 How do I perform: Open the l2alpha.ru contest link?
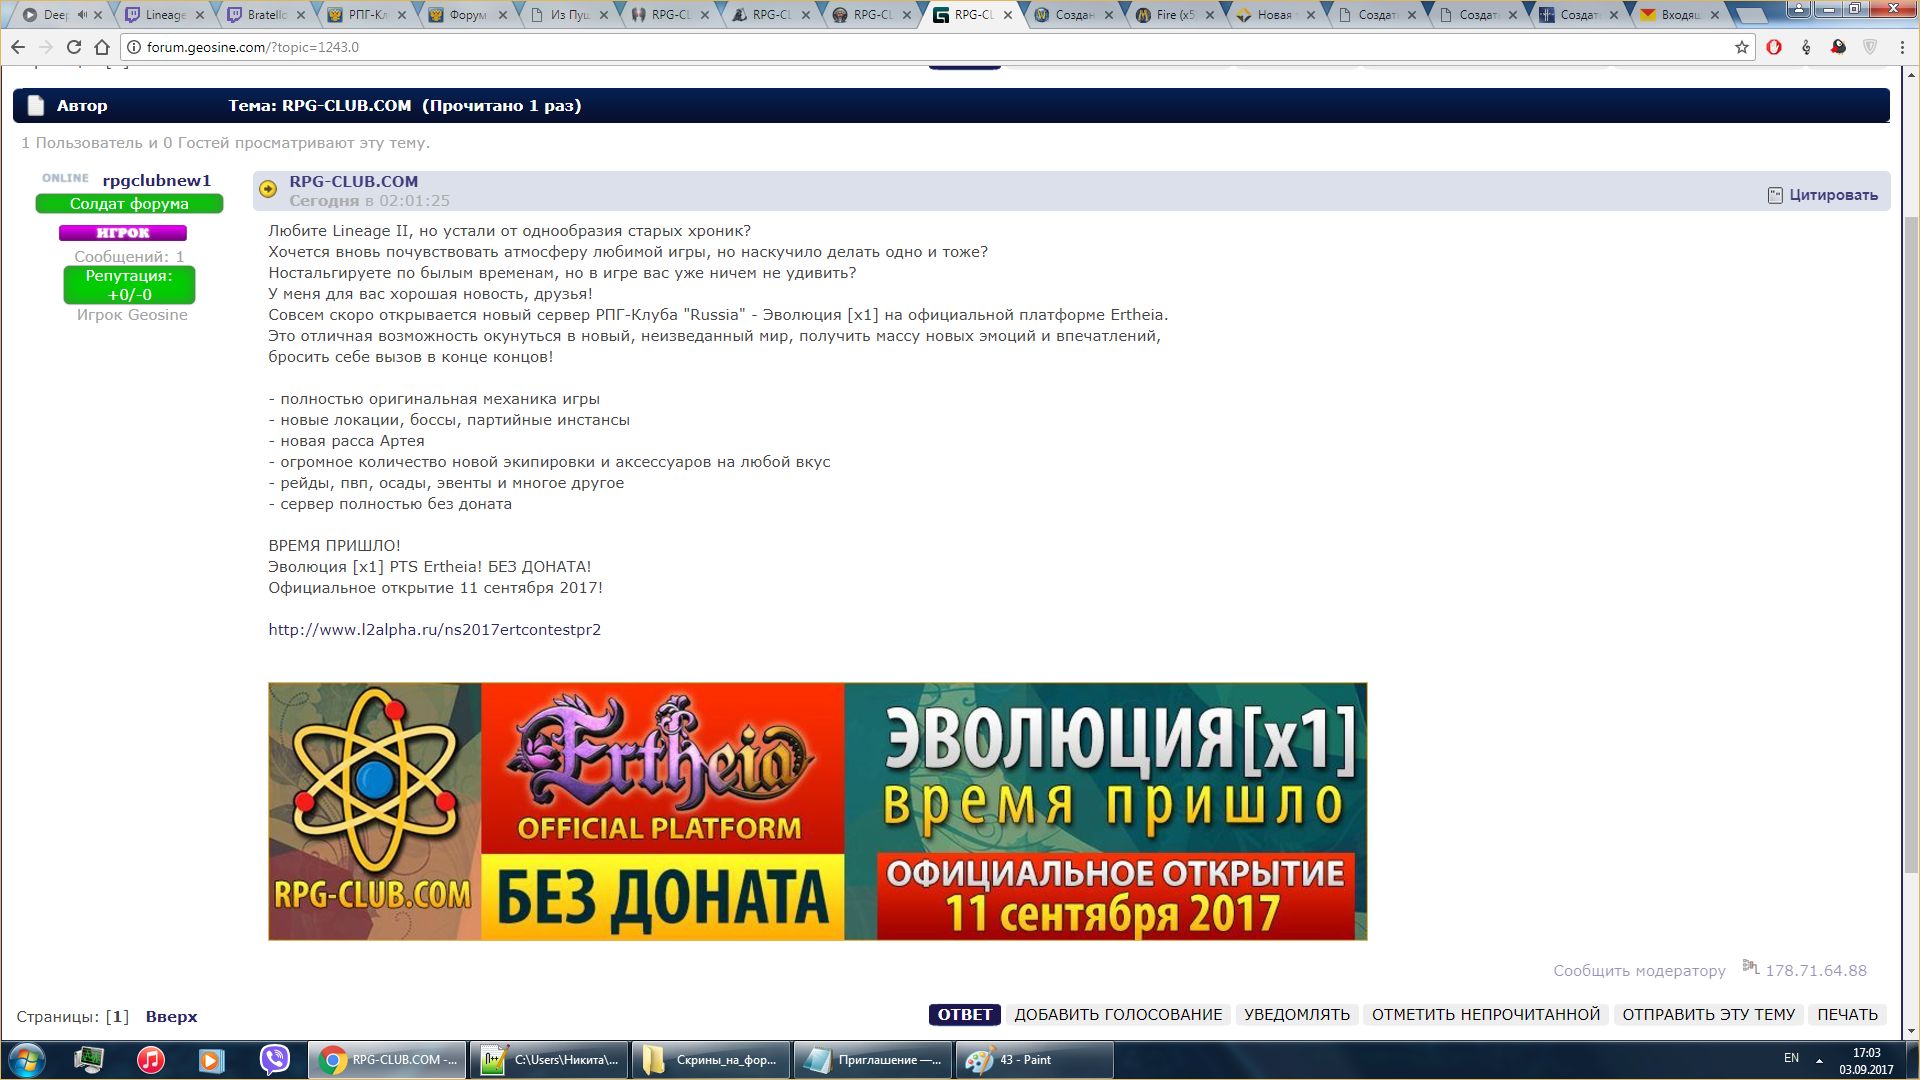[435, 629]
